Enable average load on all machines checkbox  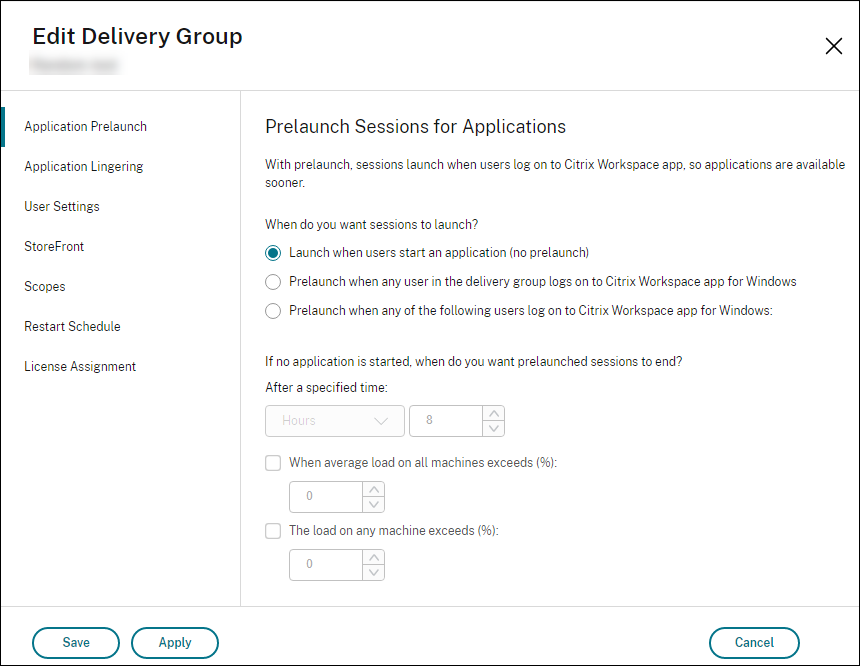273,463
